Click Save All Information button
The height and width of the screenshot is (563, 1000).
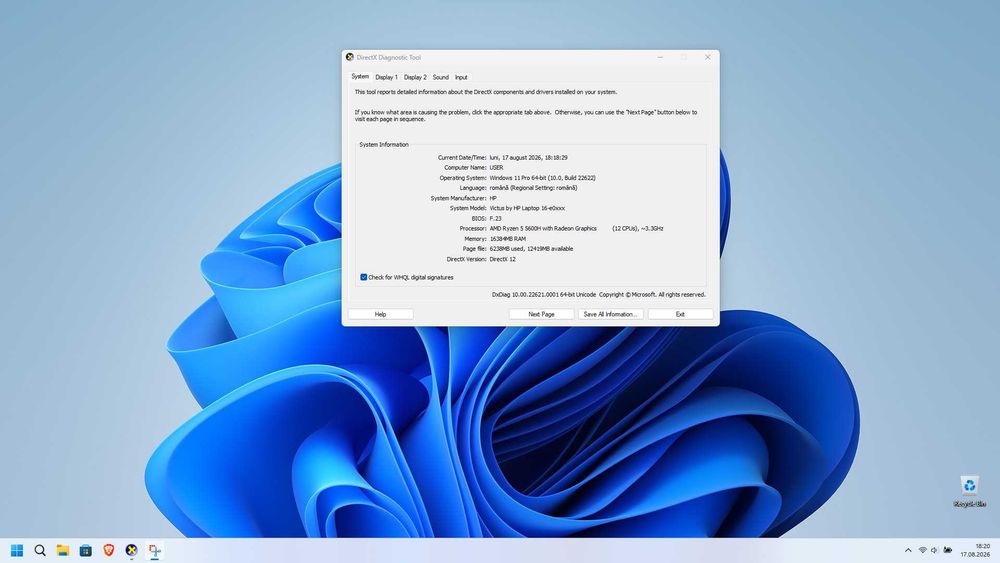[610, 314]
